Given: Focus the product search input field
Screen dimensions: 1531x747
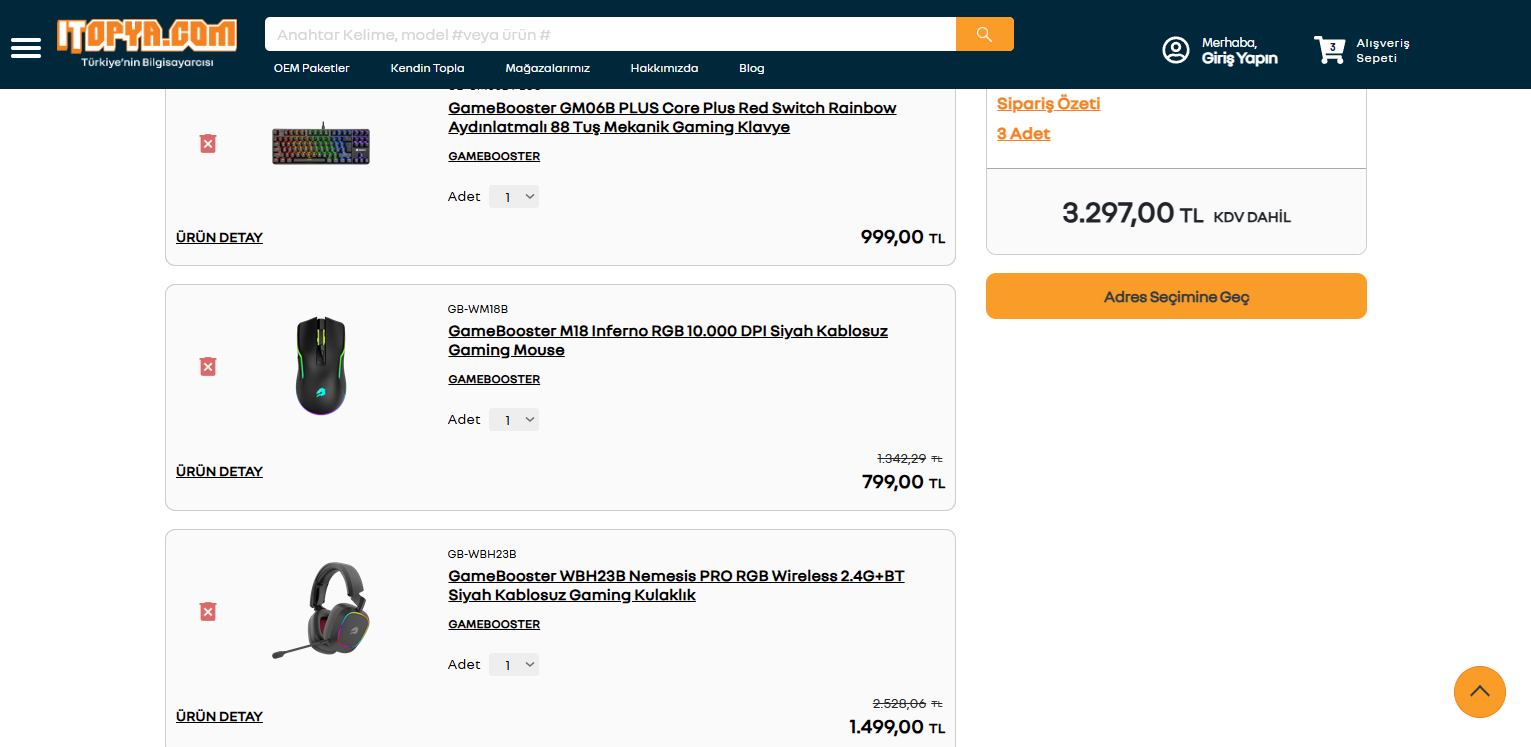Looking at the screenshot, I should coord(610,34).
